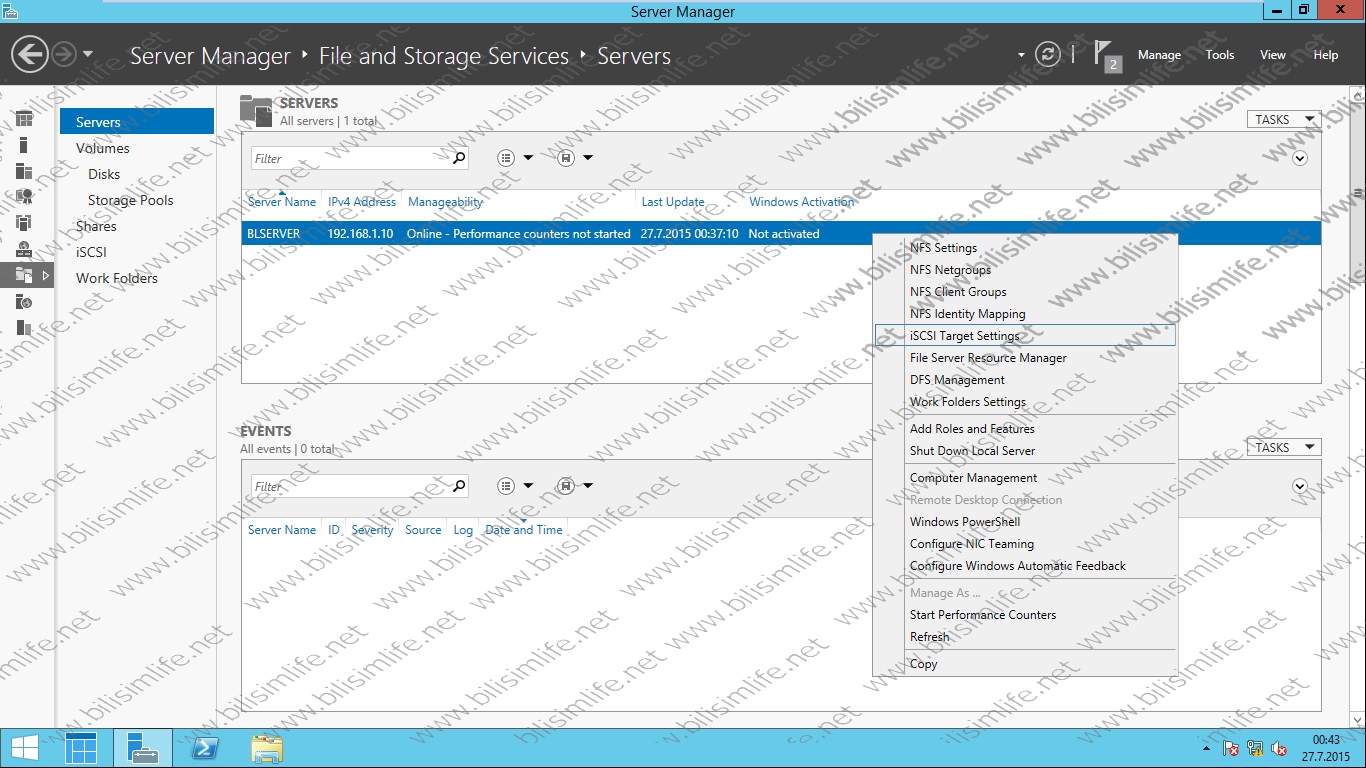Click the muted speaker icon in system tray
This screenshot has width=1366, height=768.
coord(1279,748)
